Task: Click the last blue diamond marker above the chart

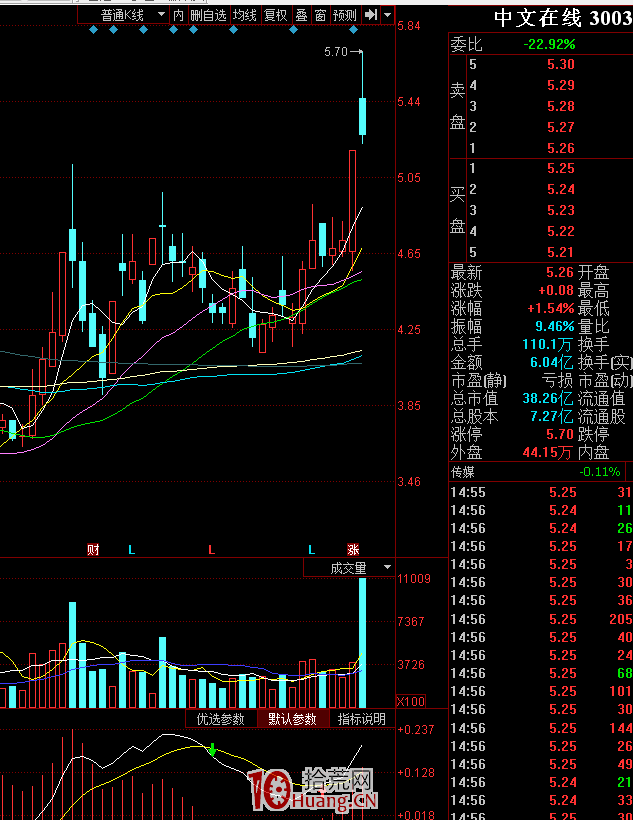Action: coord(354,30)
